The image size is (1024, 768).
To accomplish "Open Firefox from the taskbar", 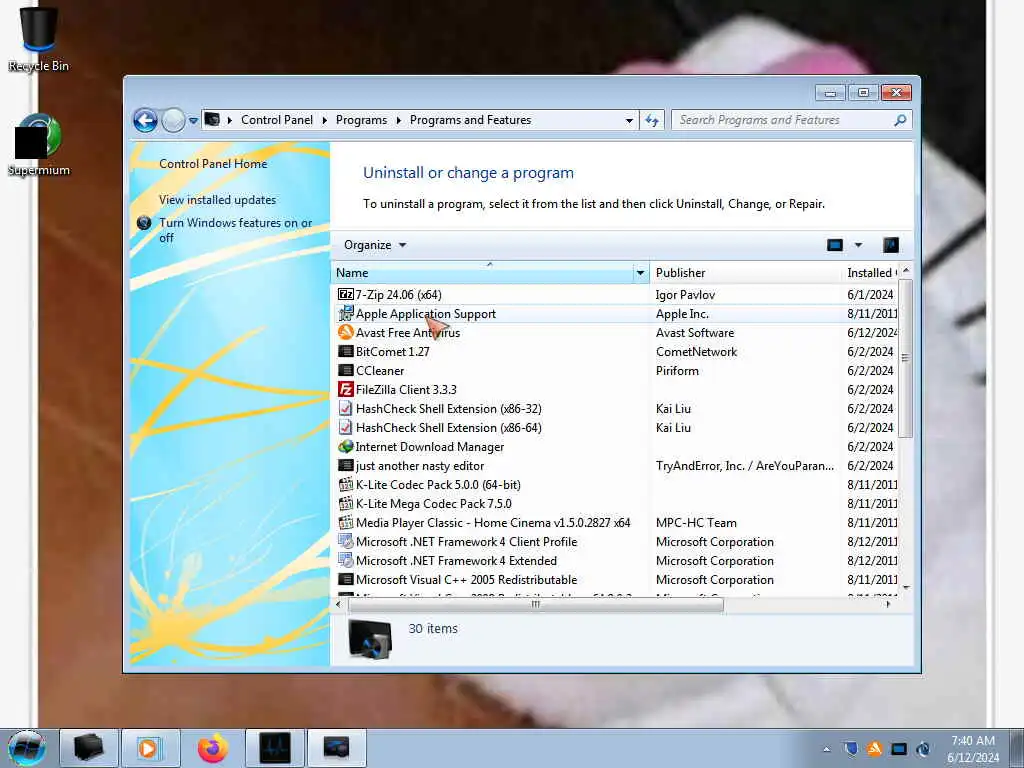I will pyautogui.click(x=212, y=748).
